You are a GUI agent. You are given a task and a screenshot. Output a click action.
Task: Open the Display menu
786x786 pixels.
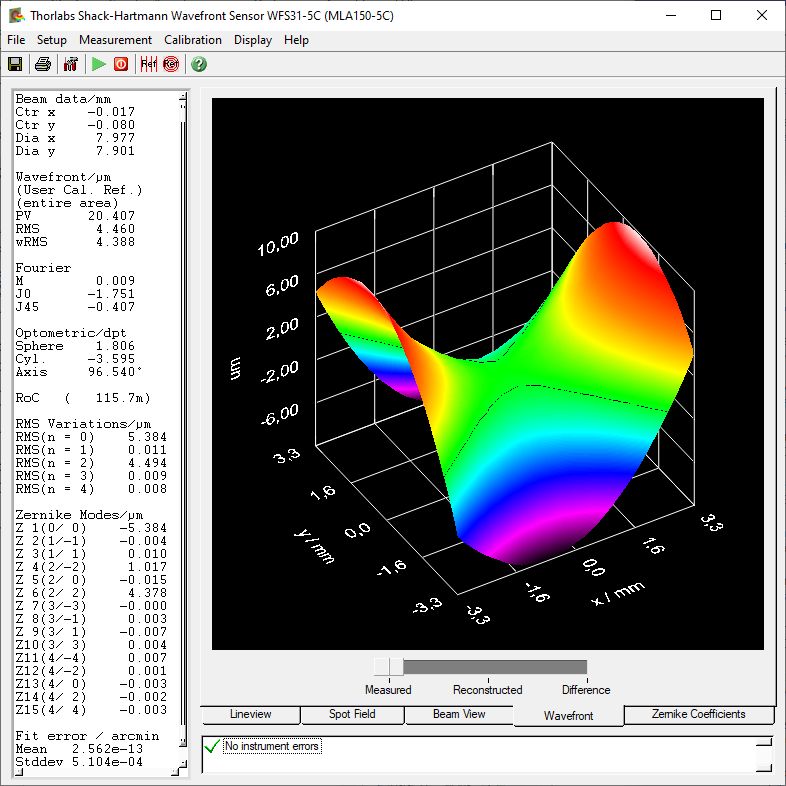pos(253,40)
